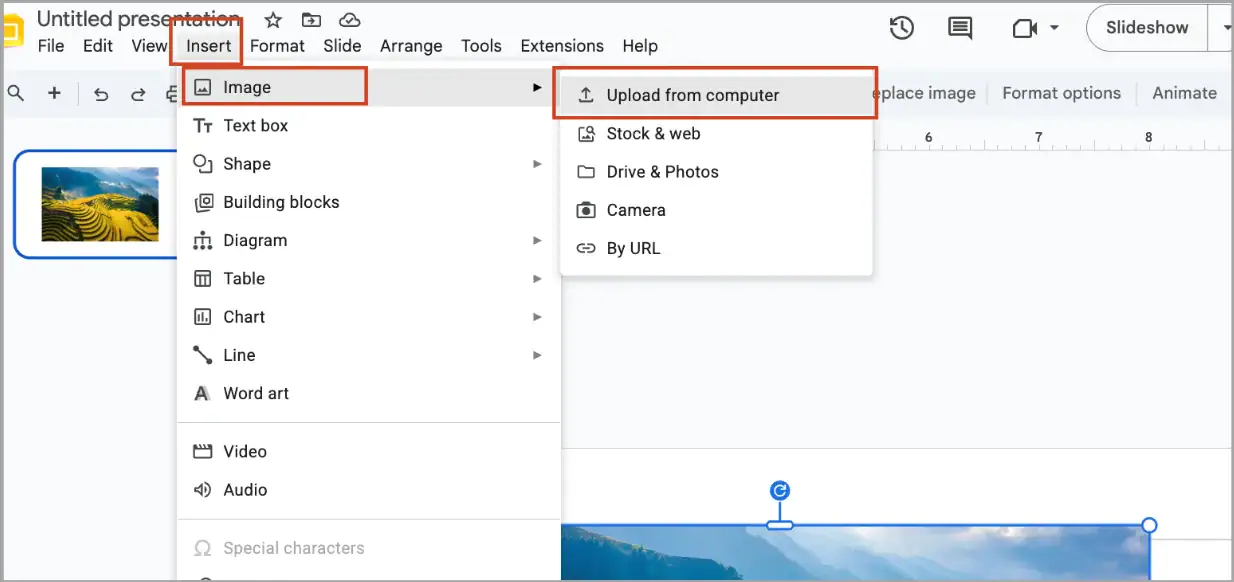Rename the Untitled presentation title
Viewport: 1234px width, 582px height.
pyautogui.click(x=138, y=18)
